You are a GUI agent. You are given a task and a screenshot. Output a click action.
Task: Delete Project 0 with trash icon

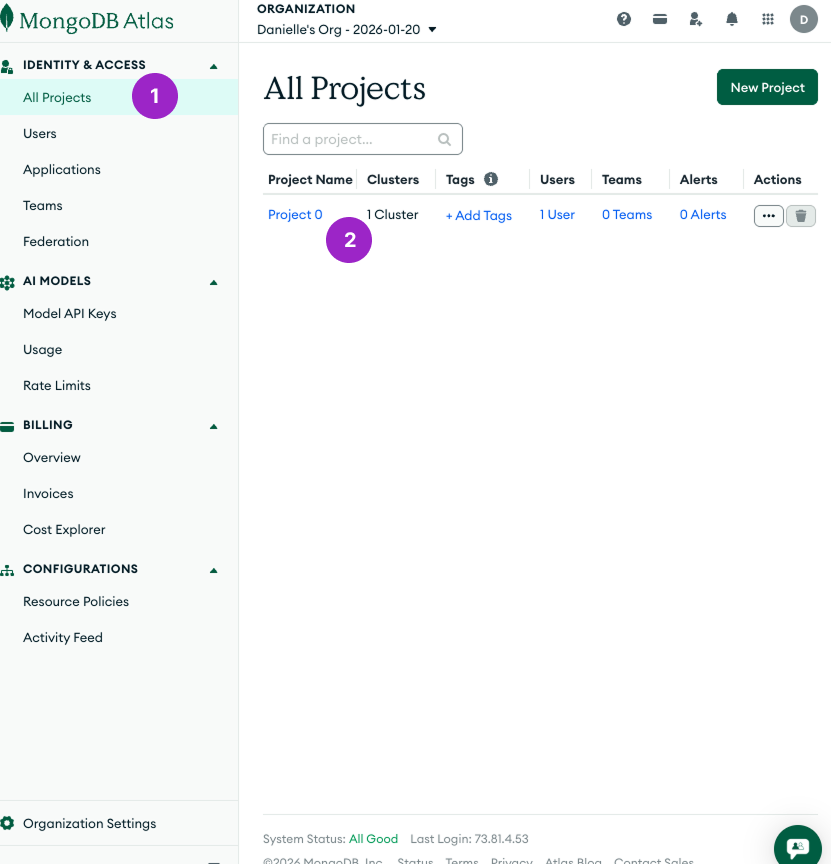801,216
